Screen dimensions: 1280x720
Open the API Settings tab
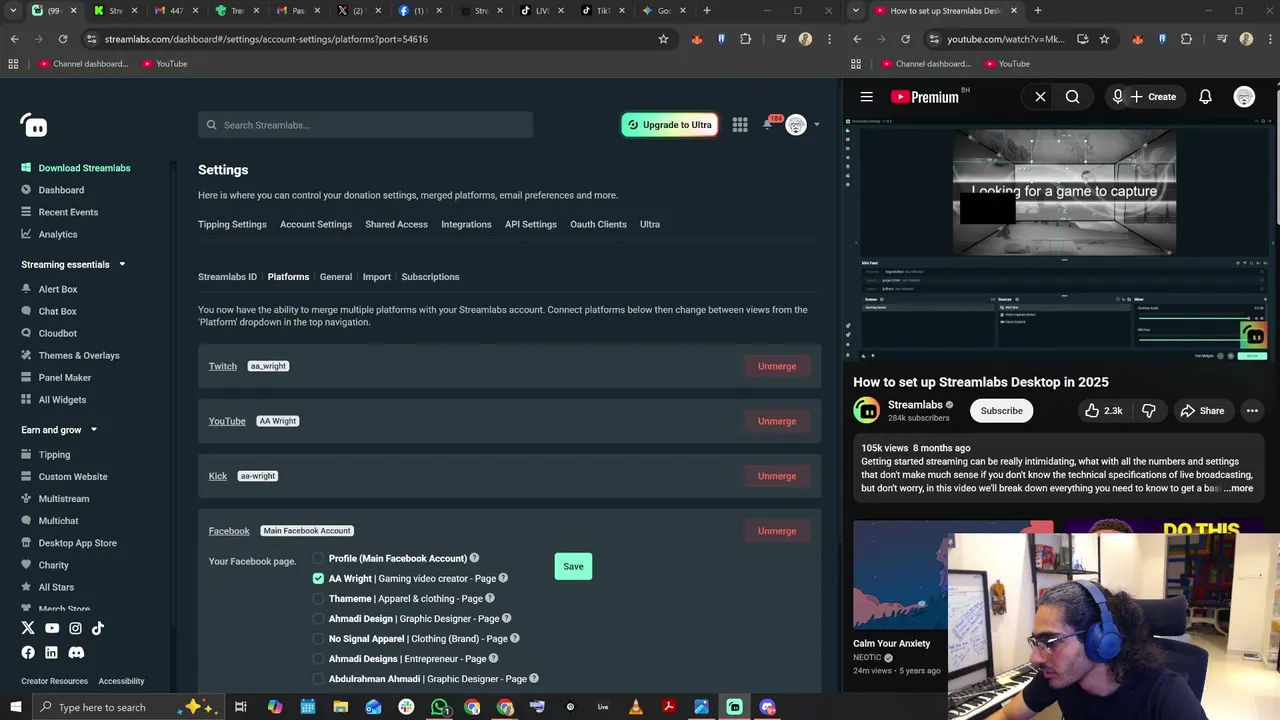point(531,224)
